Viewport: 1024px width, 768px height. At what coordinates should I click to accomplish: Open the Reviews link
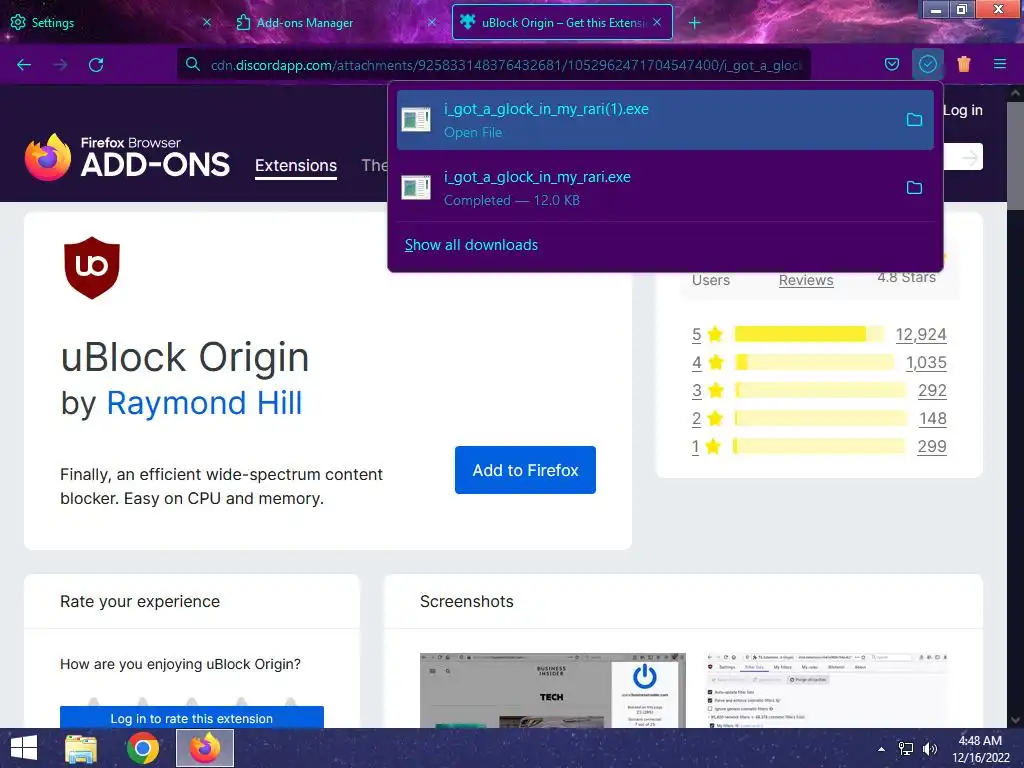pyautogui.click(x=806, y=280)
